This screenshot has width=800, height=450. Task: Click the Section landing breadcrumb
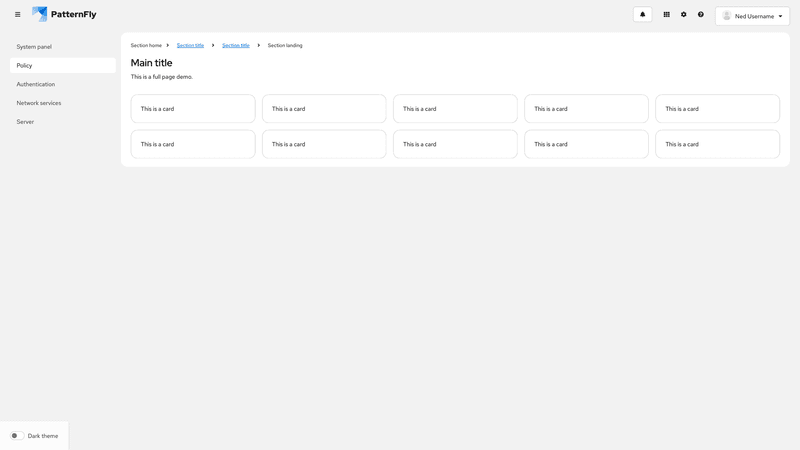point(285,45)
